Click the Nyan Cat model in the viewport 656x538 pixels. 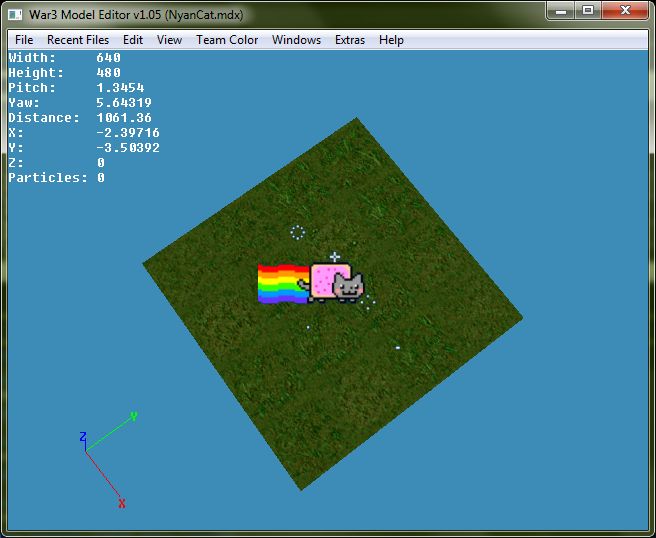pos(331,281)
